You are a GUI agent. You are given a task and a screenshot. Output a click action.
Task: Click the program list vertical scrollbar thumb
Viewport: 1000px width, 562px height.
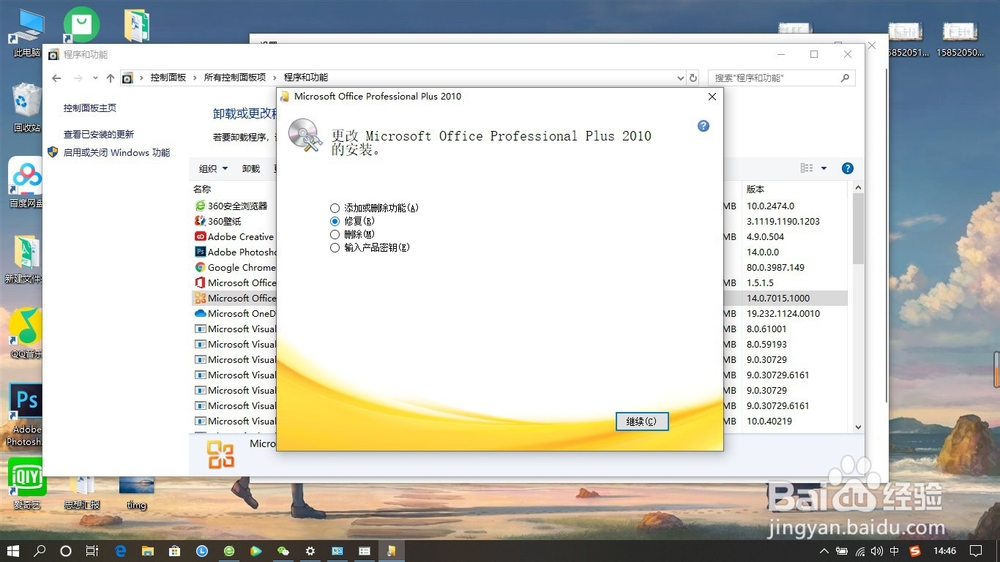pos(858,228)
